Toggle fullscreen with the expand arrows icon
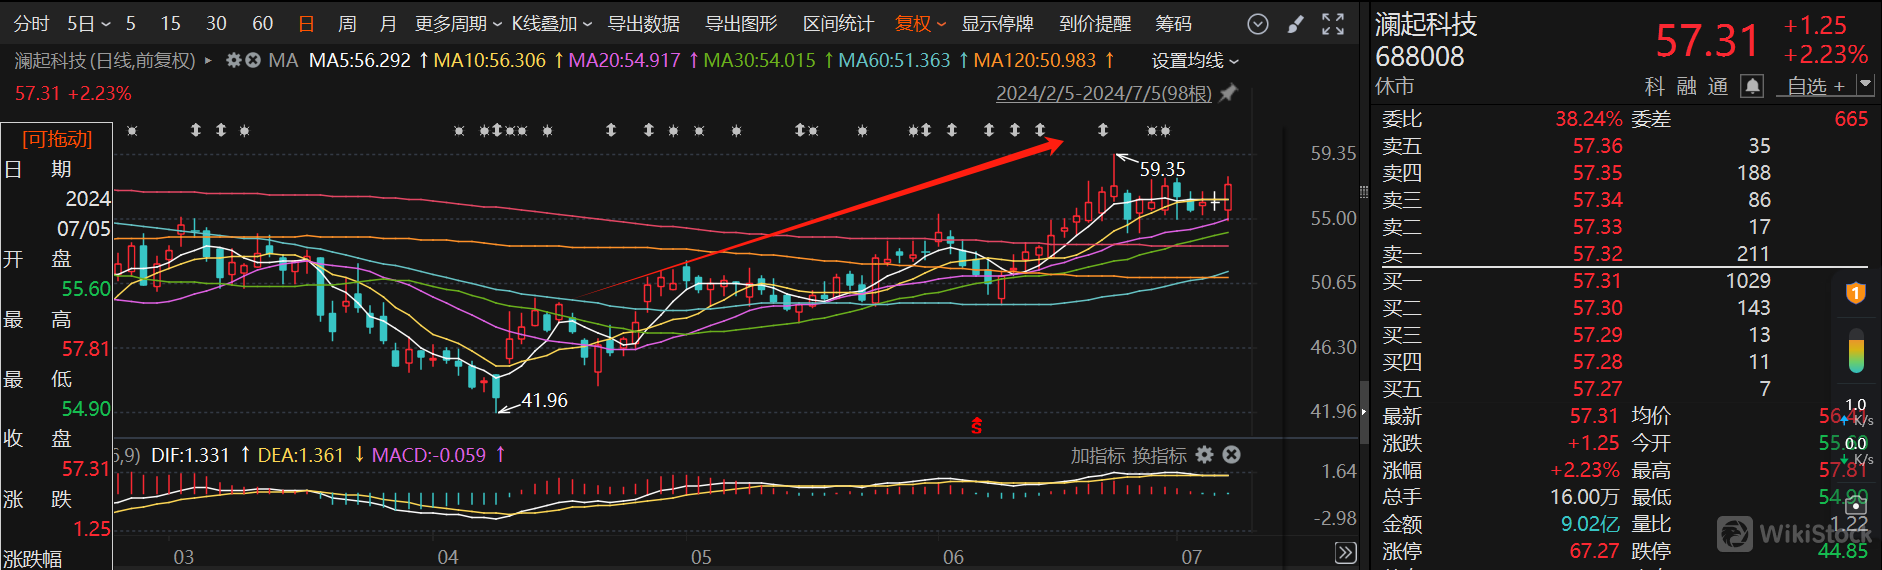 click(1333, 24)
